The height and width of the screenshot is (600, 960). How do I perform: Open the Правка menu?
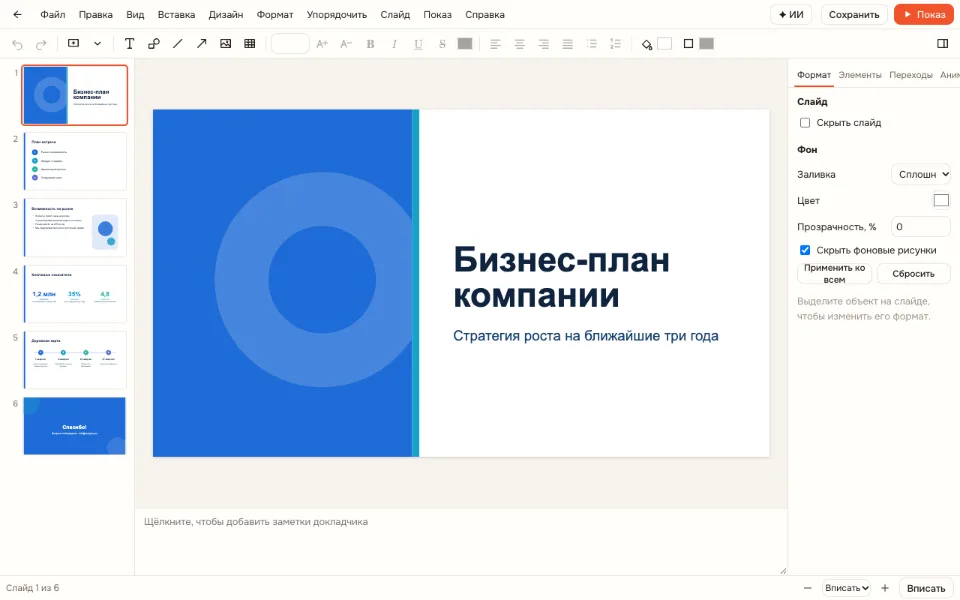[96, 15]
